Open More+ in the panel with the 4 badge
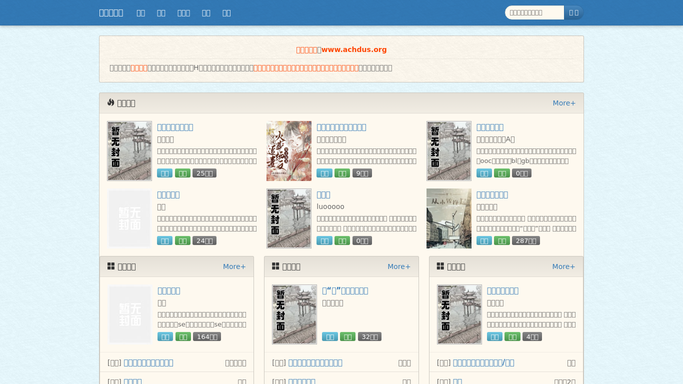Viewport: 683px width, 384px height. 563,266
